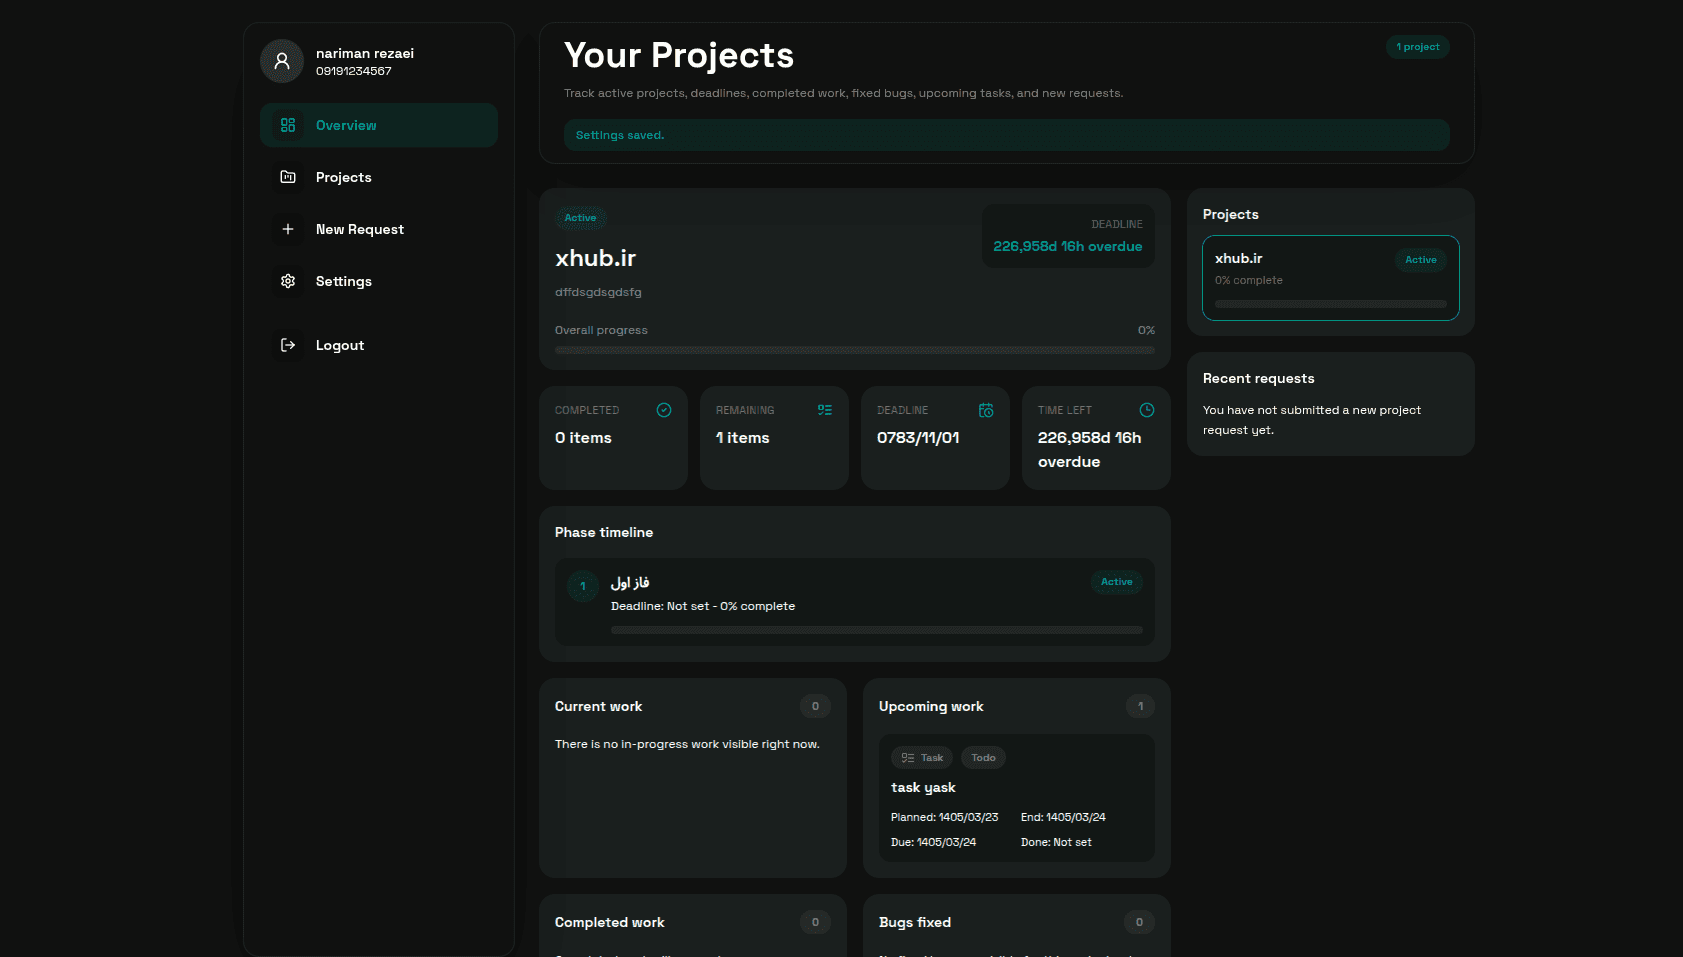Click the Completed checkmark circle icon

click(664, 410)
